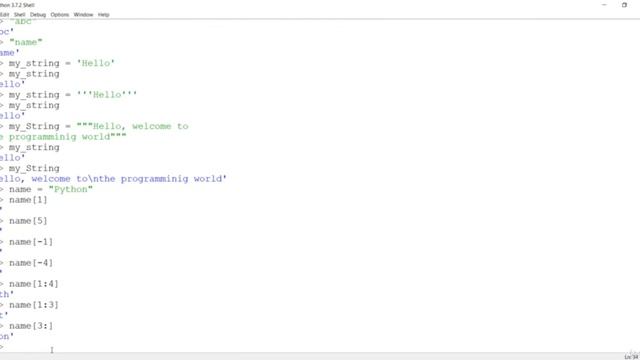
Task: Open the Debug menu
Action: click(38, 15)
